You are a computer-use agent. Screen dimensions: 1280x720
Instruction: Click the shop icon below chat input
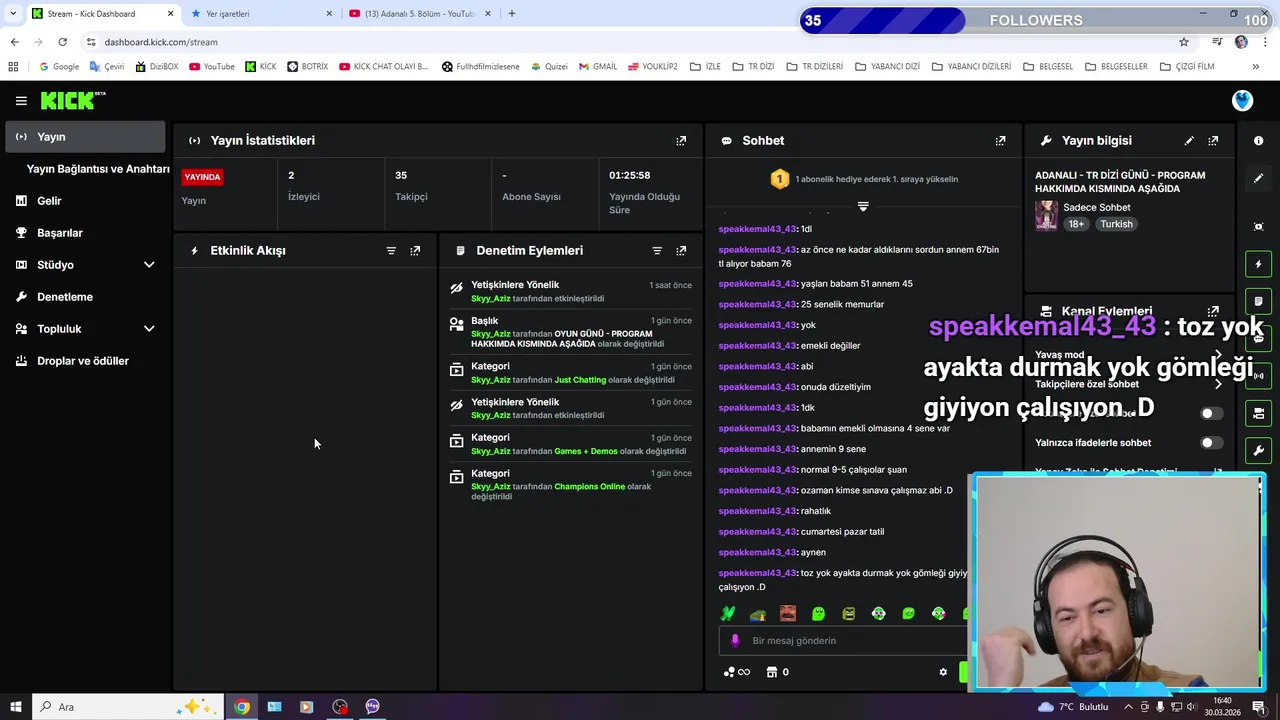pyautogui.click(x=772, y=672)
